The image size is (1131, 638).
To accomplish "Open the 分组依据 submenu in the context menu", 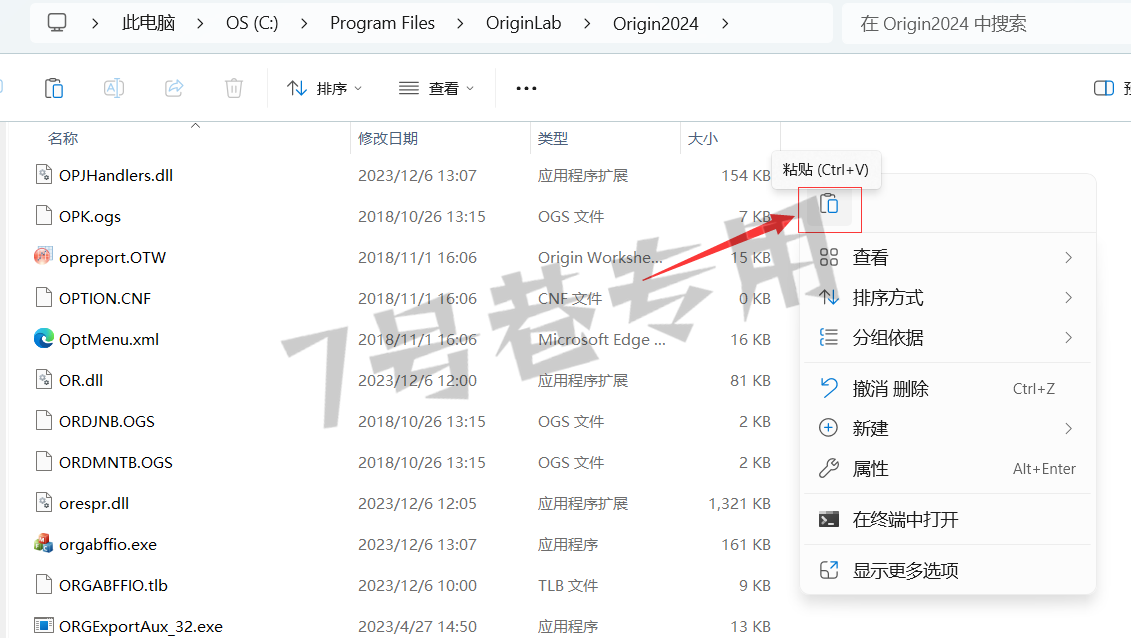I will pyautogui.click(x=948, y=337).
